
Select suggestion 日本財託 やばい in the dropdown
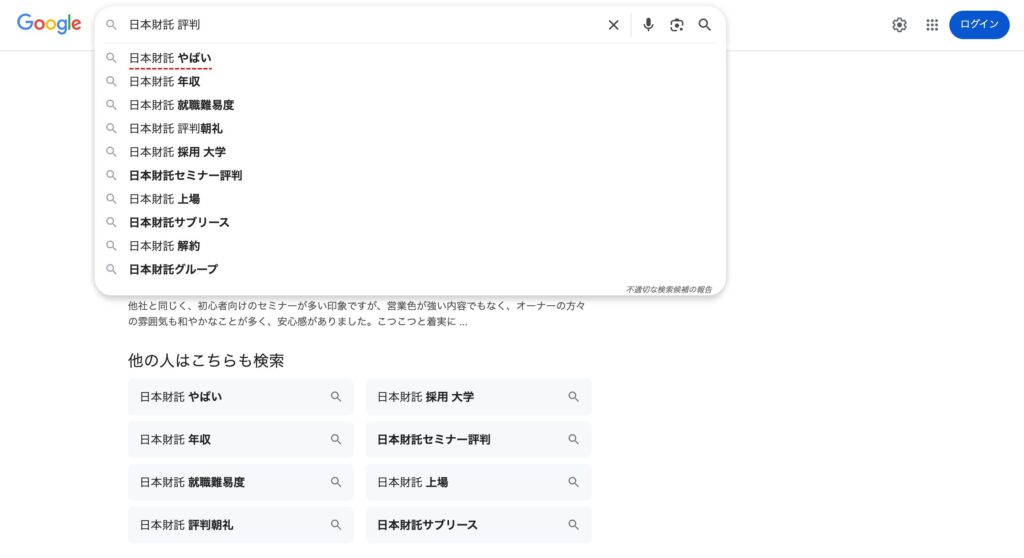coord(170,58)
